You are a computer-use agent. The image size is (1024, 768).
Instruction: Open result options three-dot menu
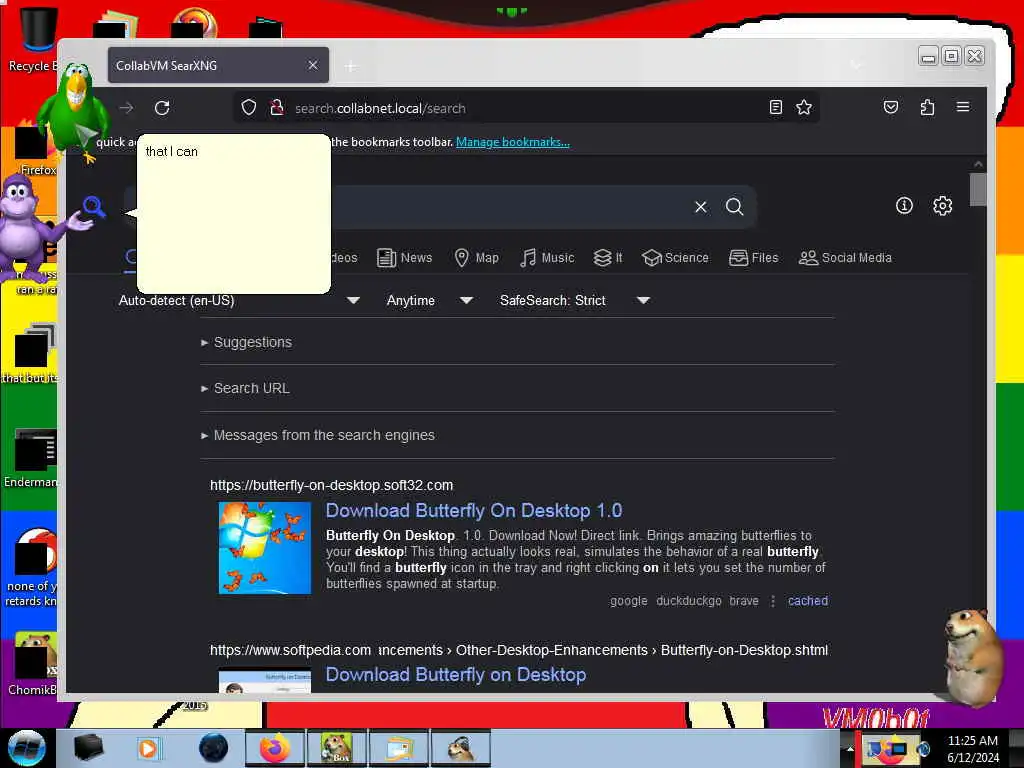point(773,601)
